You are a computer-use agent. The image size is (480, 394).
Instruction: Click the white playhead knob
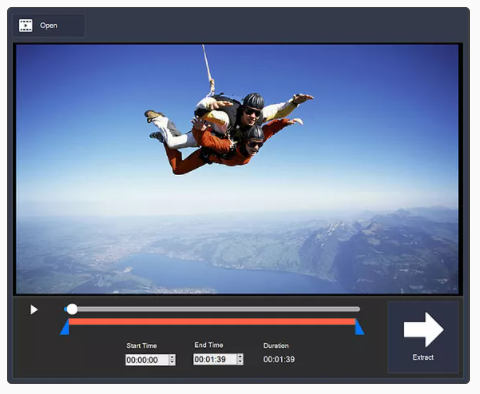click(x=72, y=309)
